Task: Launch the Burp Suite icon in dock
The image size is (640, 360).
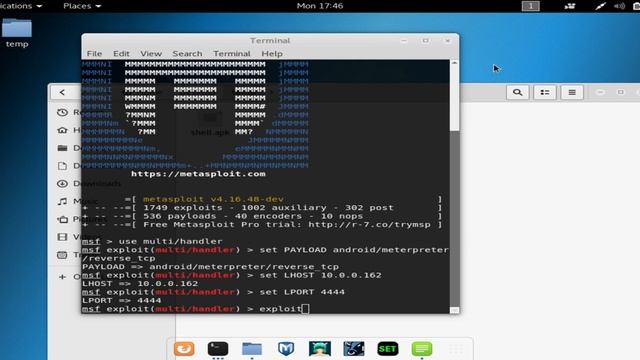Action: tap(354, 349)
